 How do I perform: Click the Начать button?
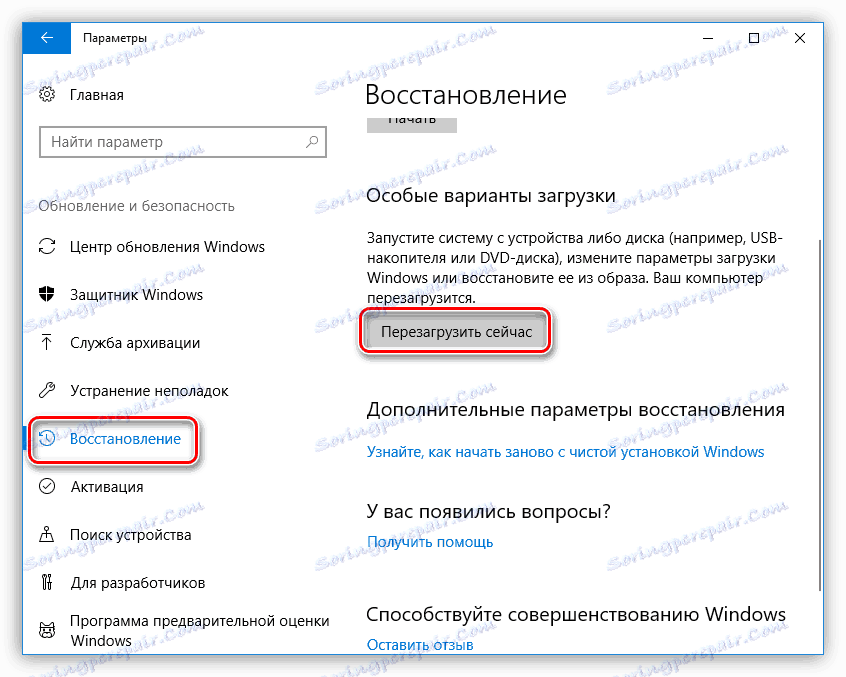pyautogui.click(x=411, y=123)
